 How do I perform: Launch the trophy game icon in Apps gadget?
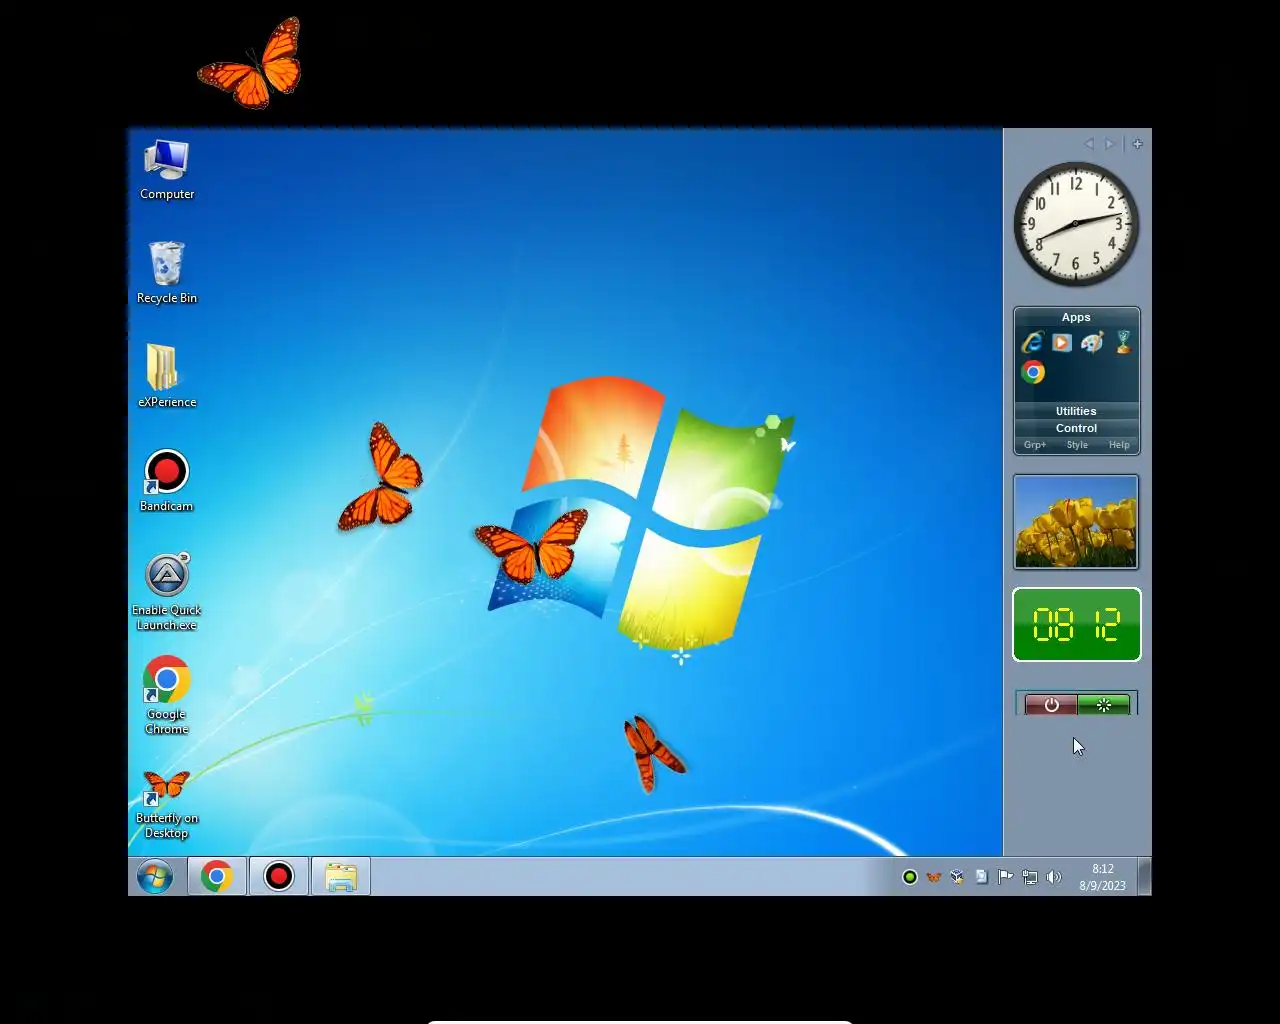pyautogui.click(x=1123, y=343)
